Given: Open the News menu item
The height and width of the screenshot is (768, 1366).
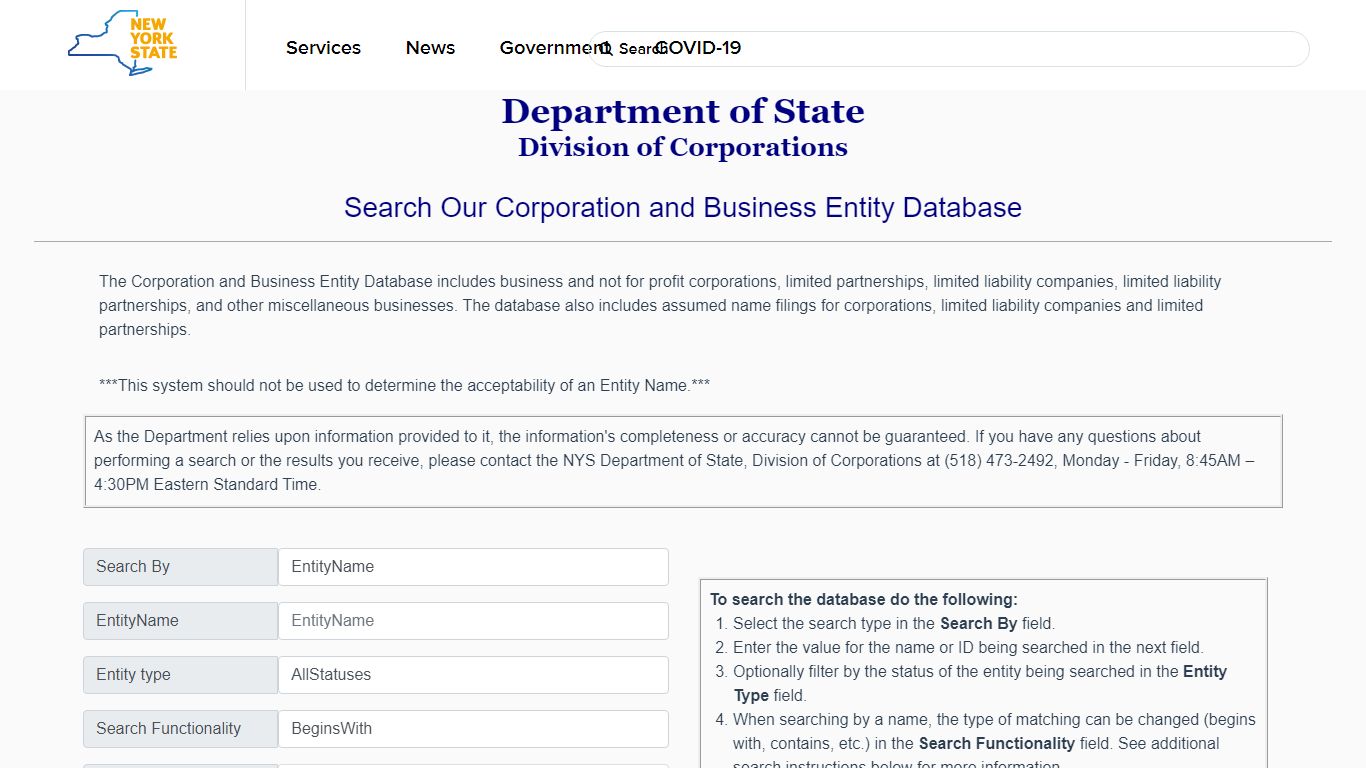Looking at the screenshot, I should tap(430, 48).
